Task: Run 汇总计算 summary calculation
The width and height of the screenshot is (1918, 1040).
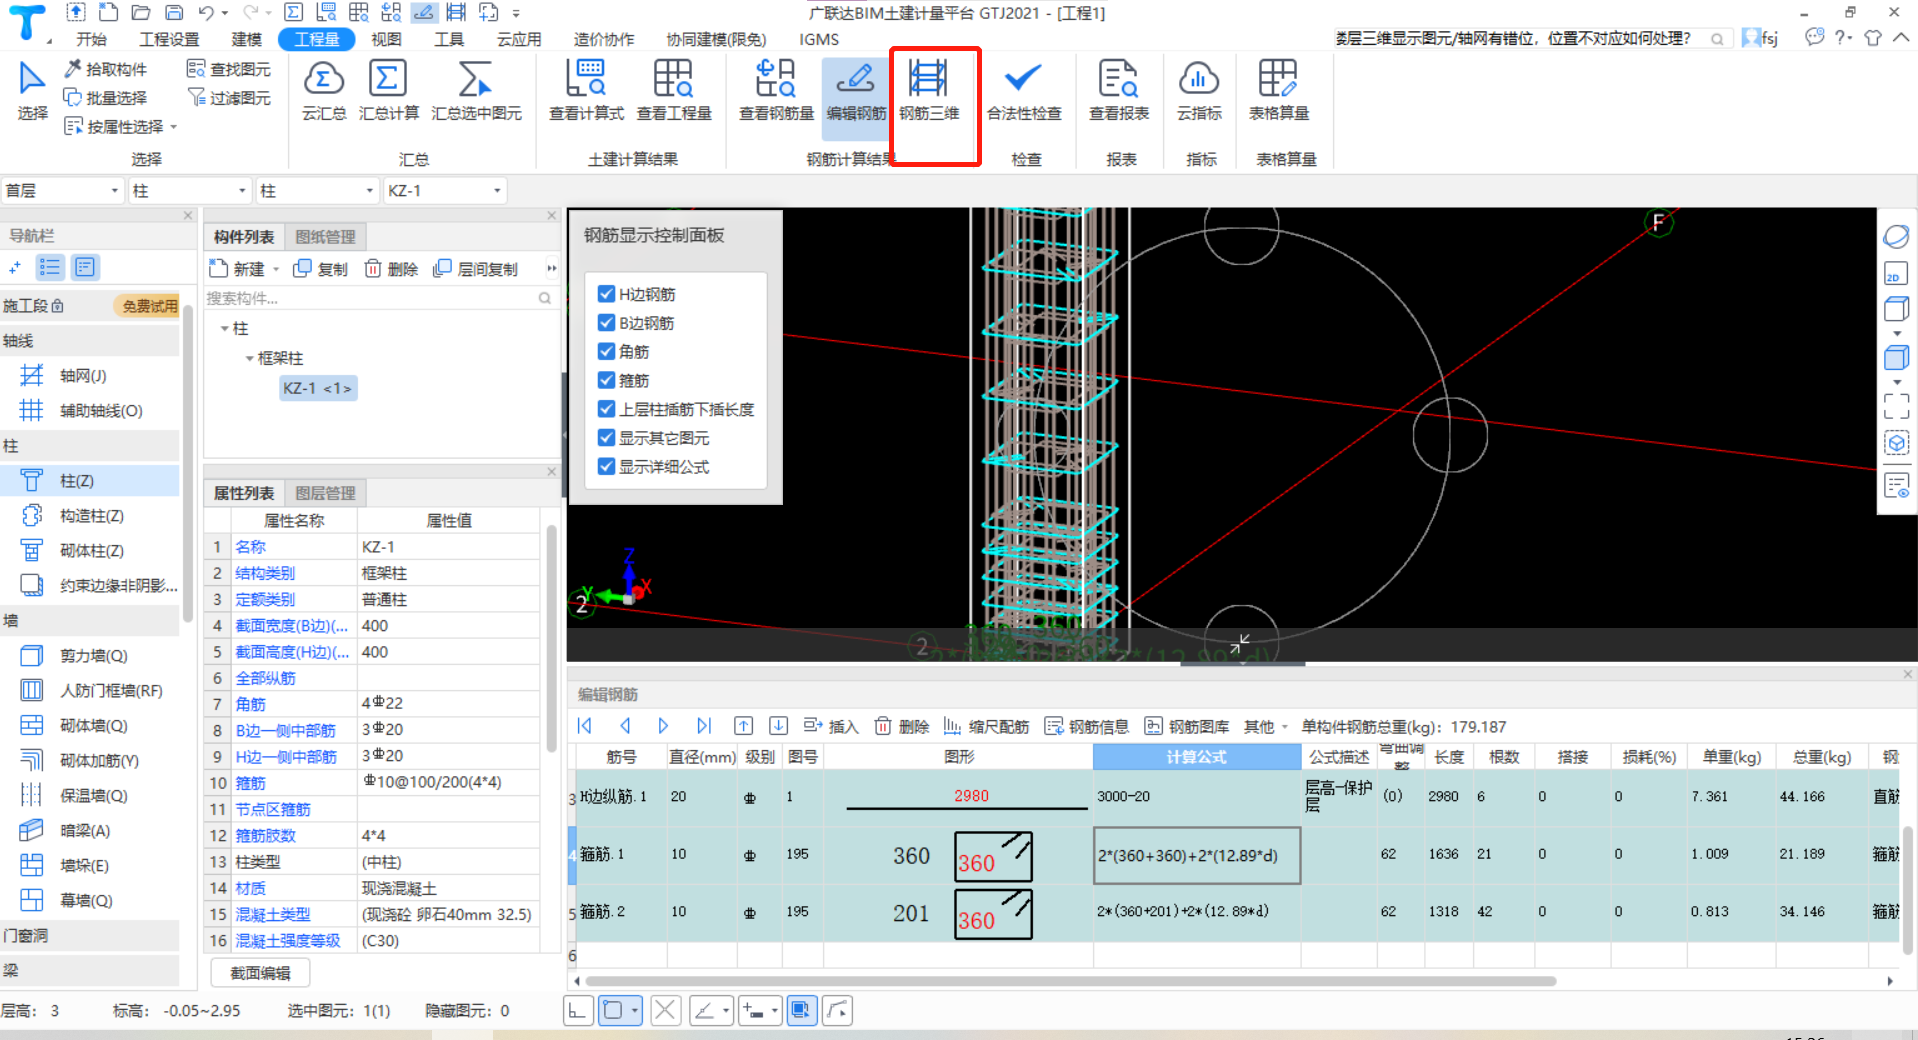Action: pos(388,91)
